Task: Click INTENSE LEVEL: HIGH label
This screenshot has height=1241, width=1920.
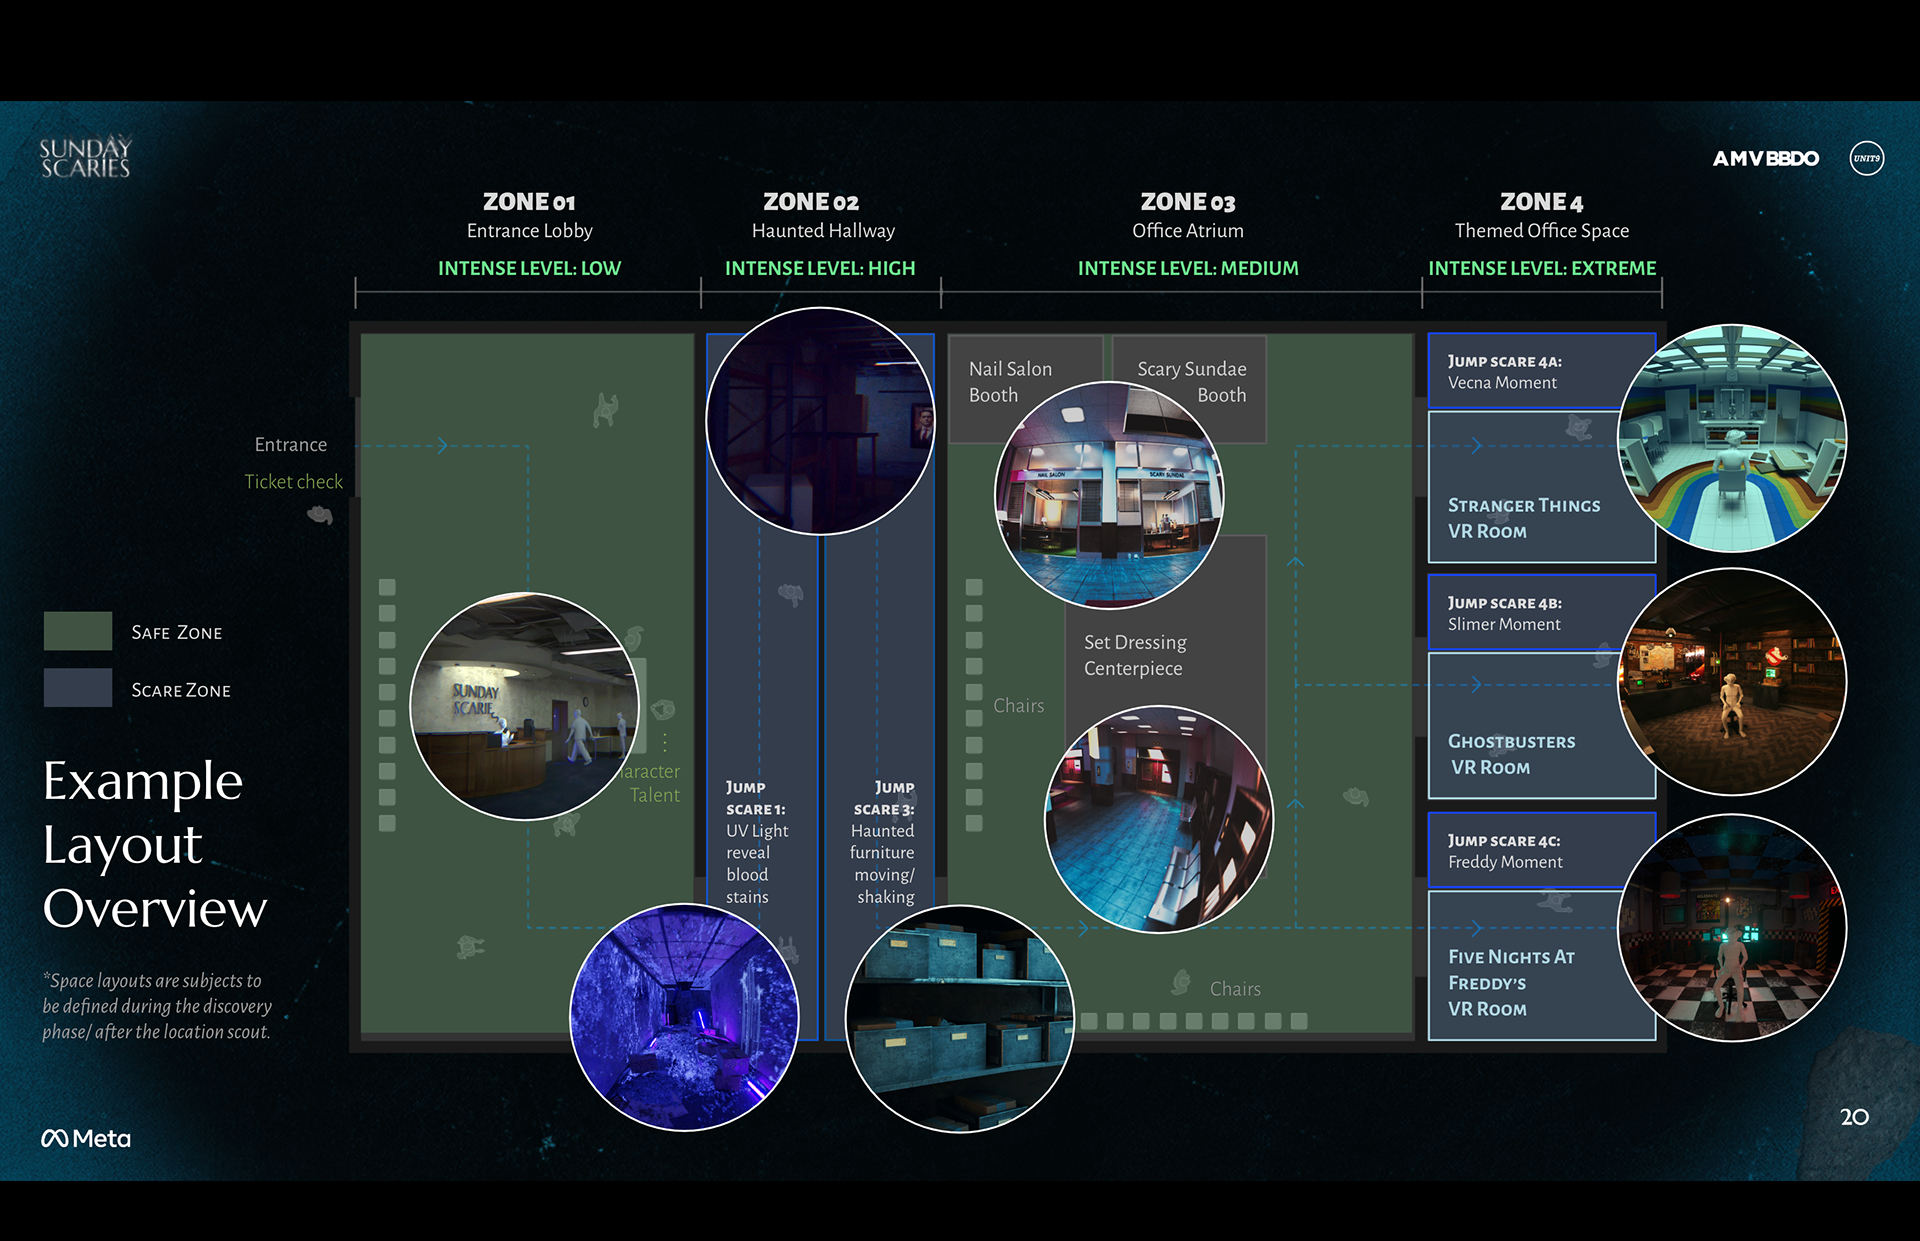Action: [x=820, y=268]
